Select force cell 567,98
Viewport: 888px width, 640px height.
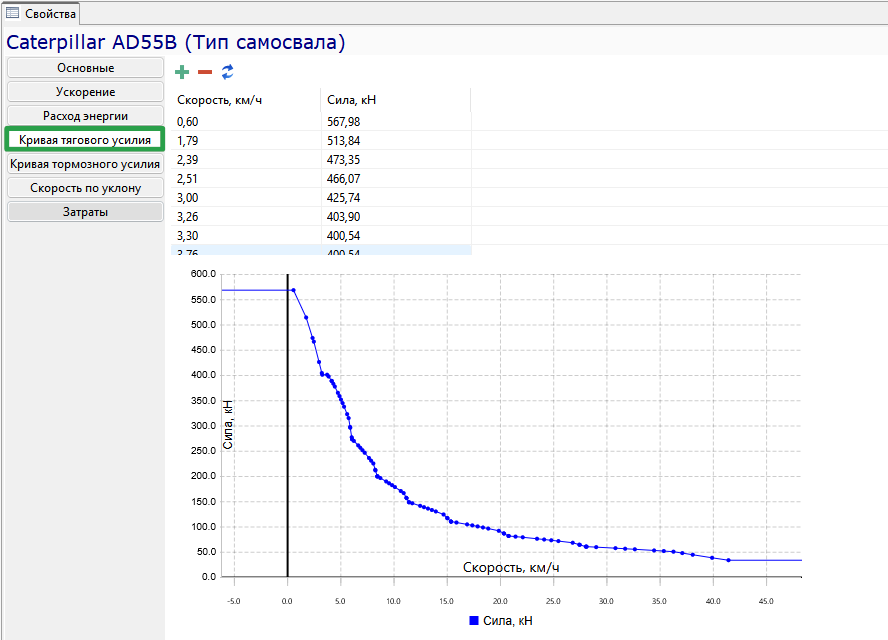click(396, 122)
